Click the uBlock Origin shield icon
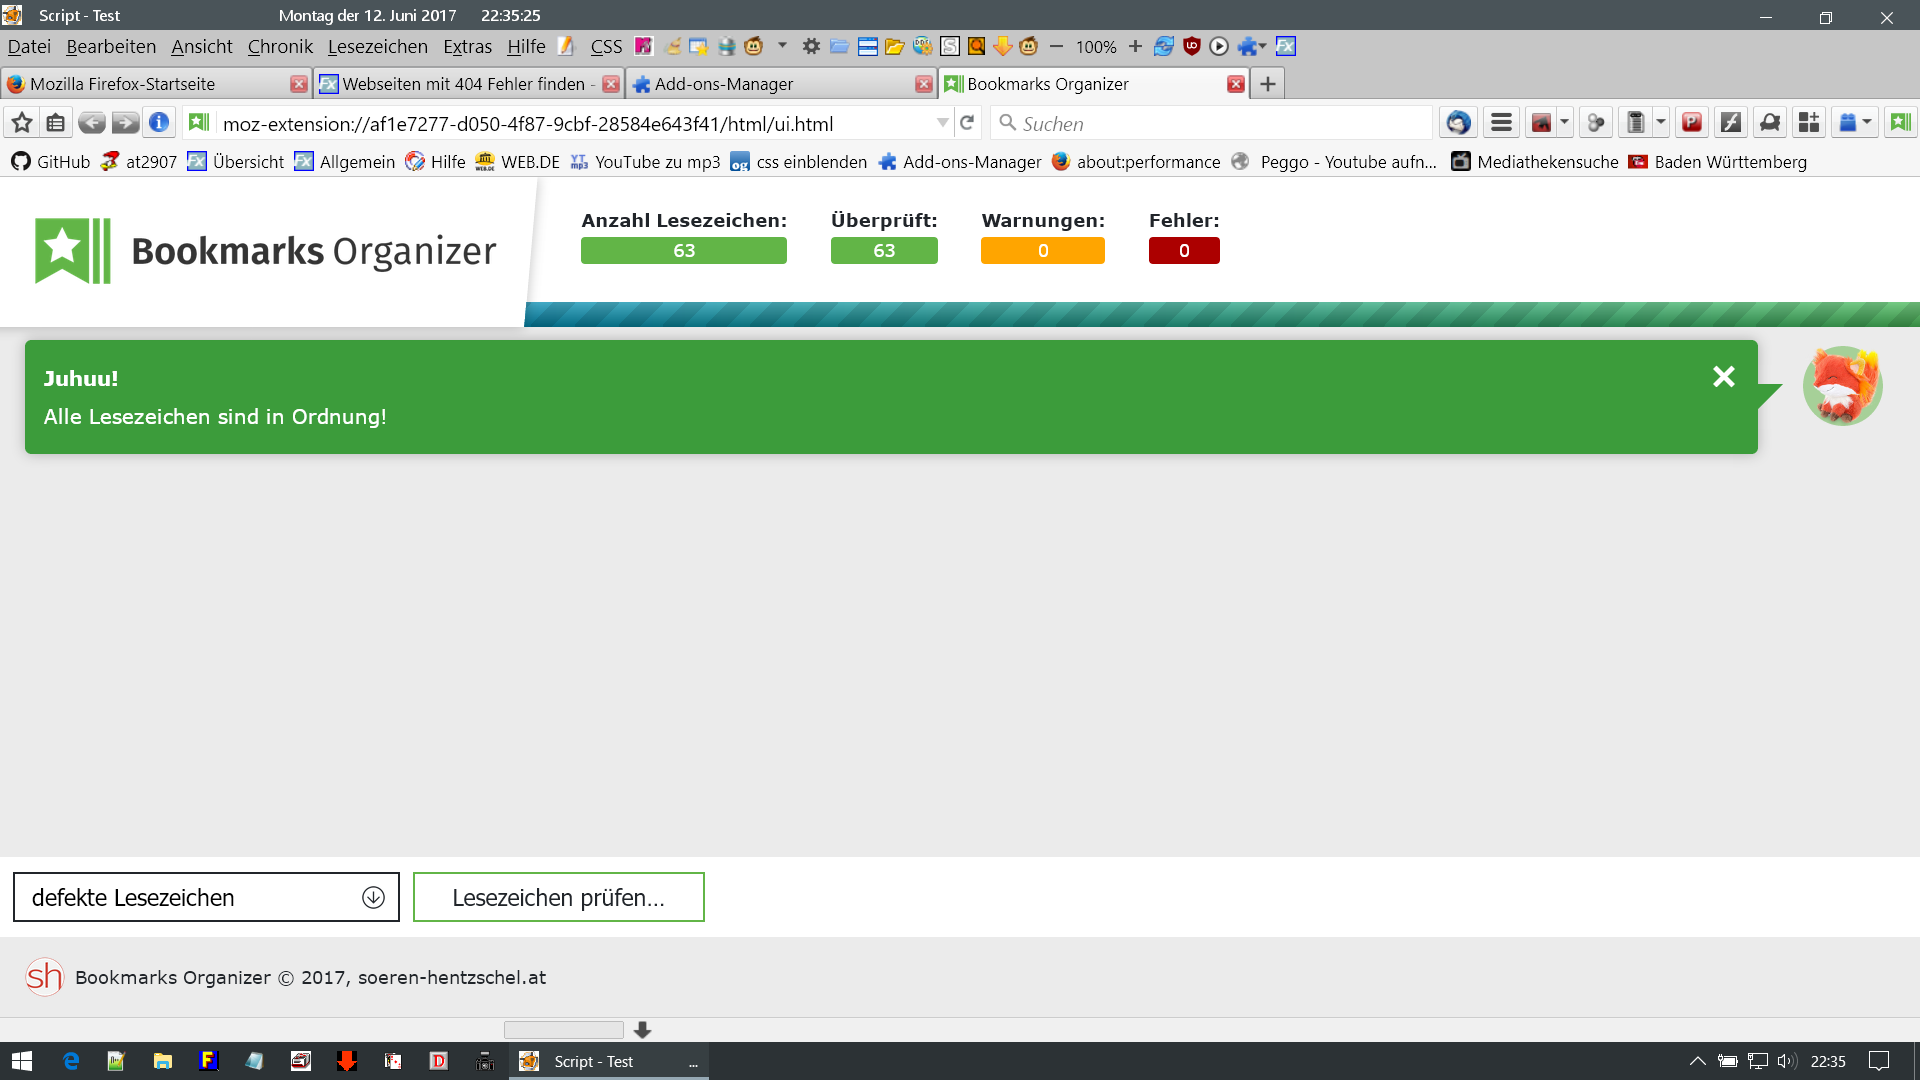1920x1080 pixels. pyautogui.click(x=1191, y=46)
